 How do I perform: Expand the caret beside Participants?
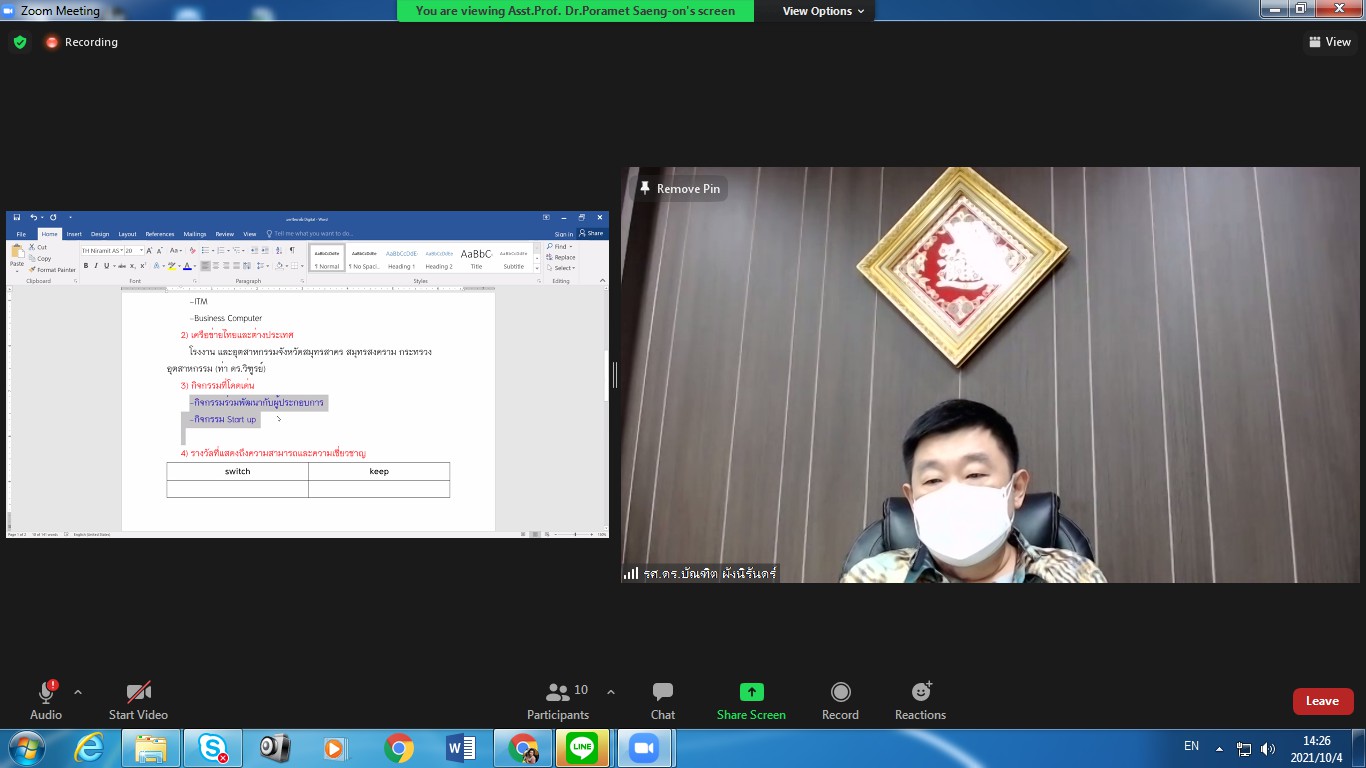pyautogui.click(x=611, y=692)
